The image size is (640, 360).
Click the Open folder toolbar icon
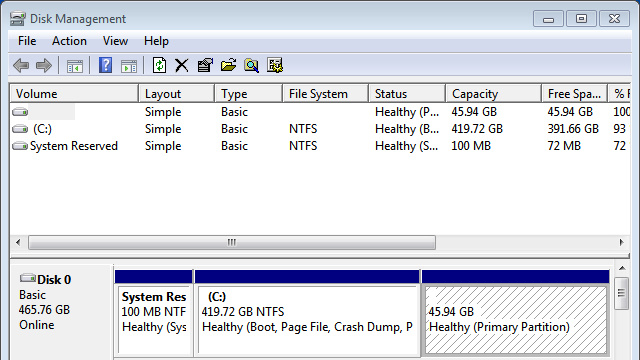click(228, 65)
